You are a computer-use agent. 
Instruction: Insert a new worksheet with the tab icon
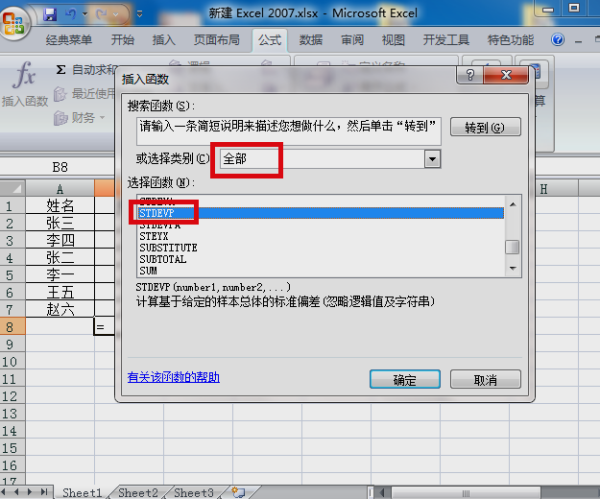pyautogui.click(x=238, y=492)
